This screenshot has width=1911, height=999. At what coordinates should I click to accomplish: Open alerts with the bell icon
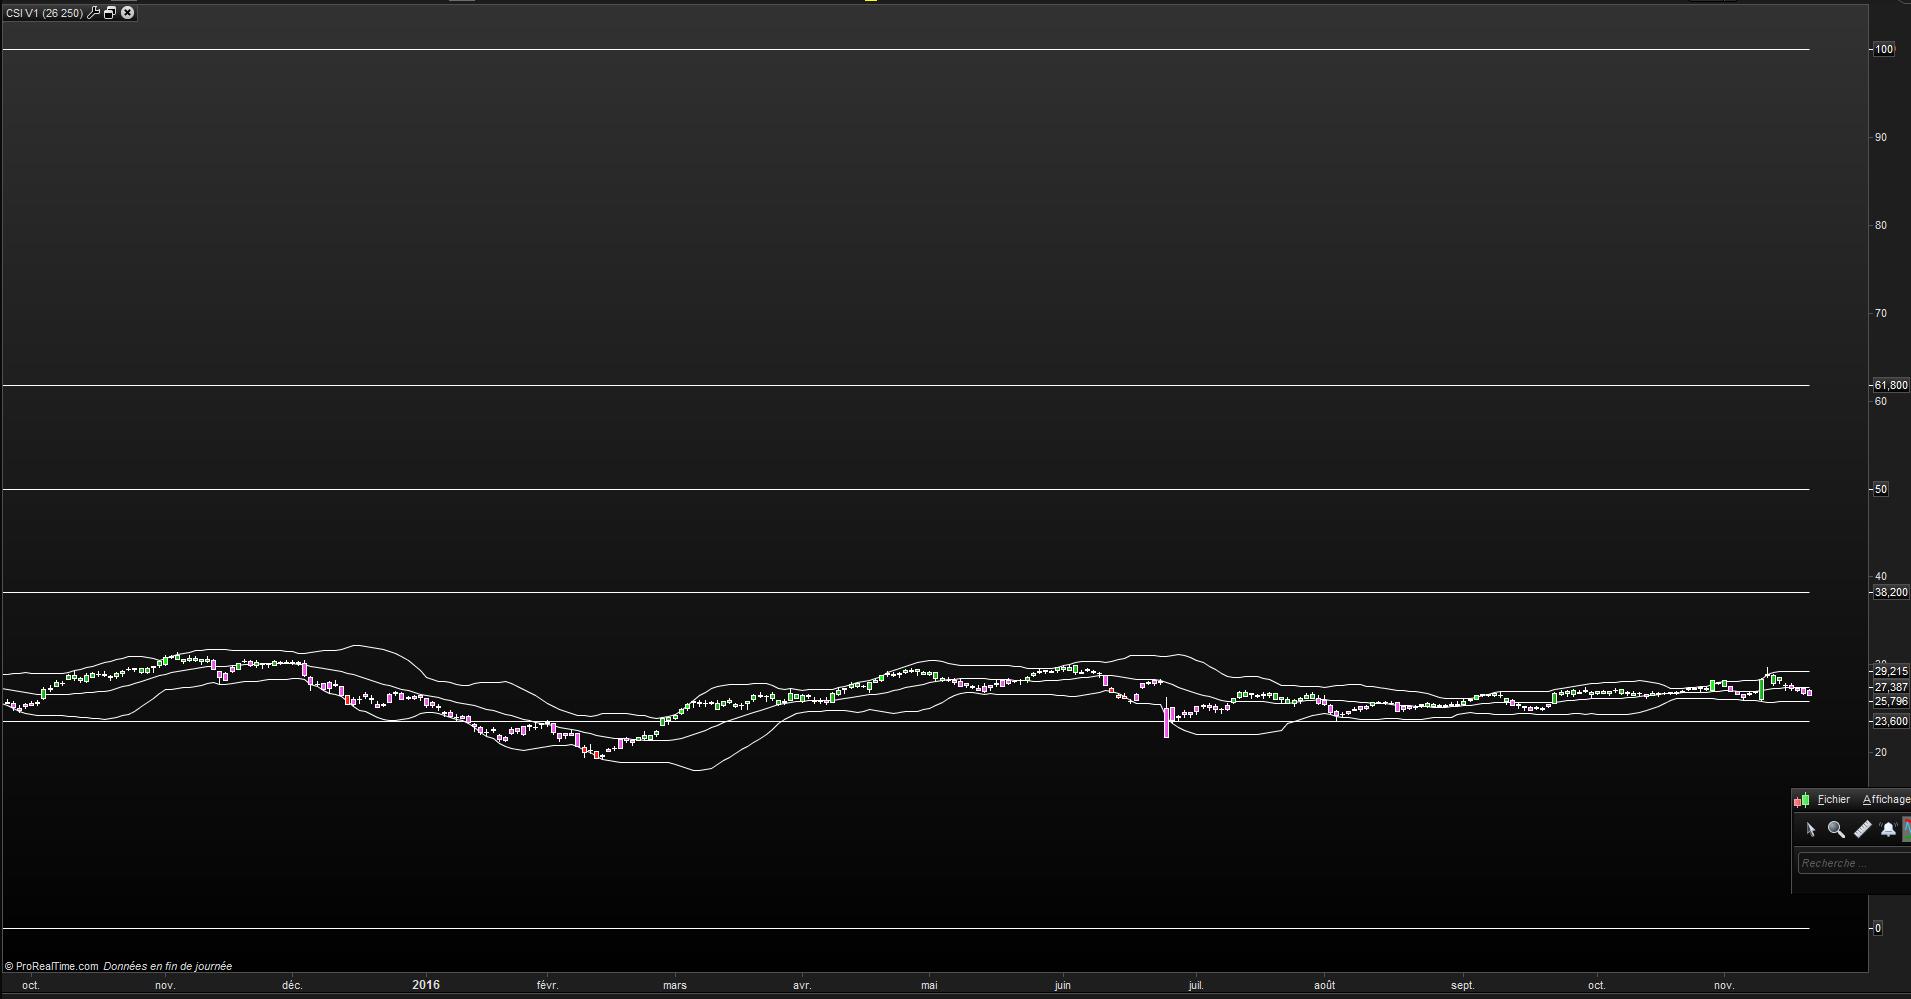click(x=1888, y=829)
